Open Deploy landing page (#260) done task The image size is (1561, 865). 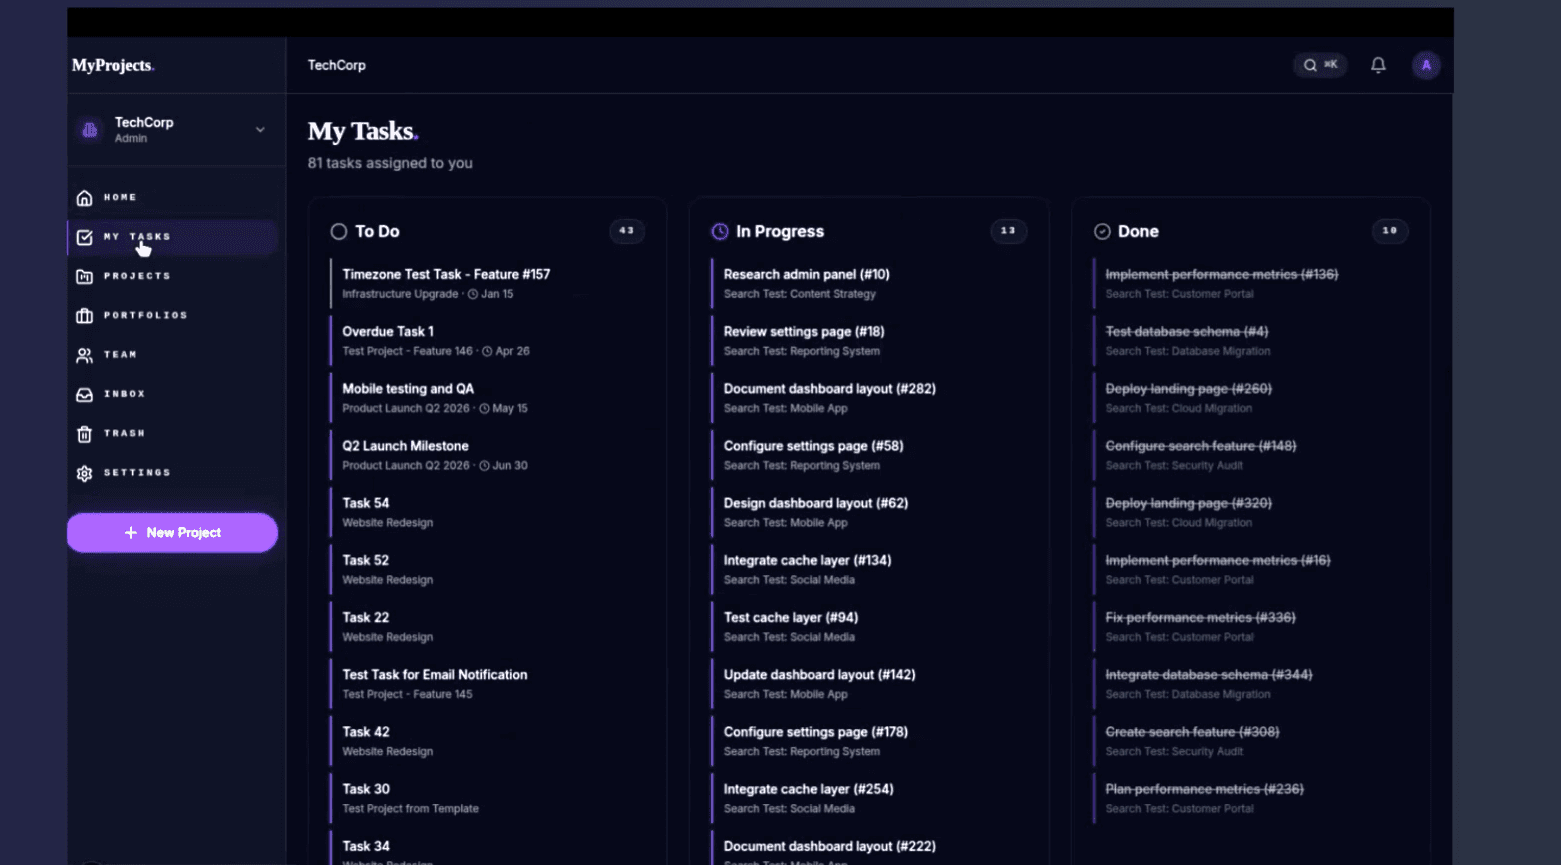pyautogui.click(x=1251, y=398)
